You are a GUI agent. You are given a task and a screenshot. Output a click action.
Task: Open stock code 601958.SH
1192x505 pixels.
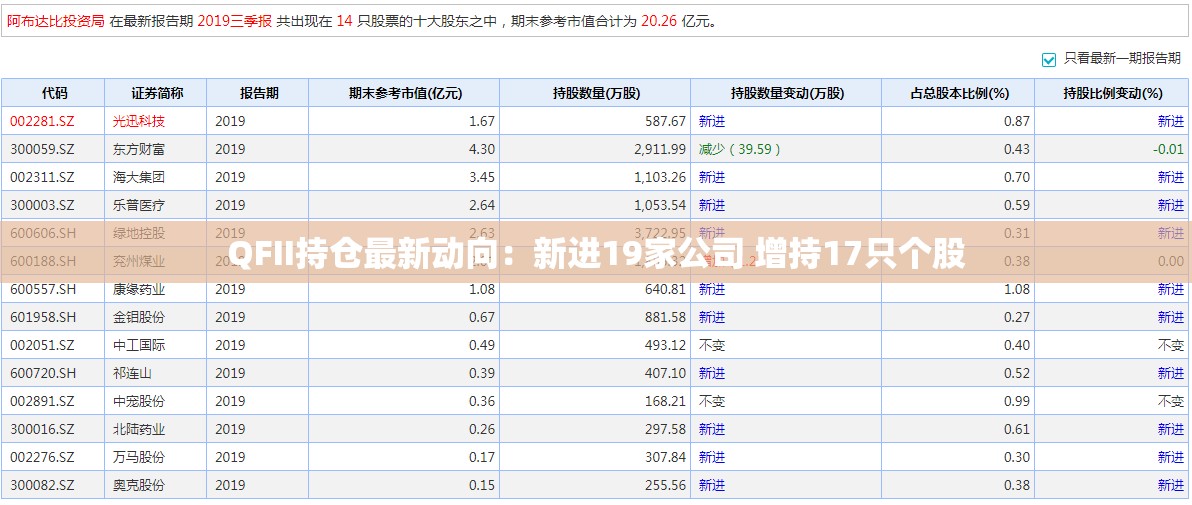pyautogui.click(x=43, y=317)
